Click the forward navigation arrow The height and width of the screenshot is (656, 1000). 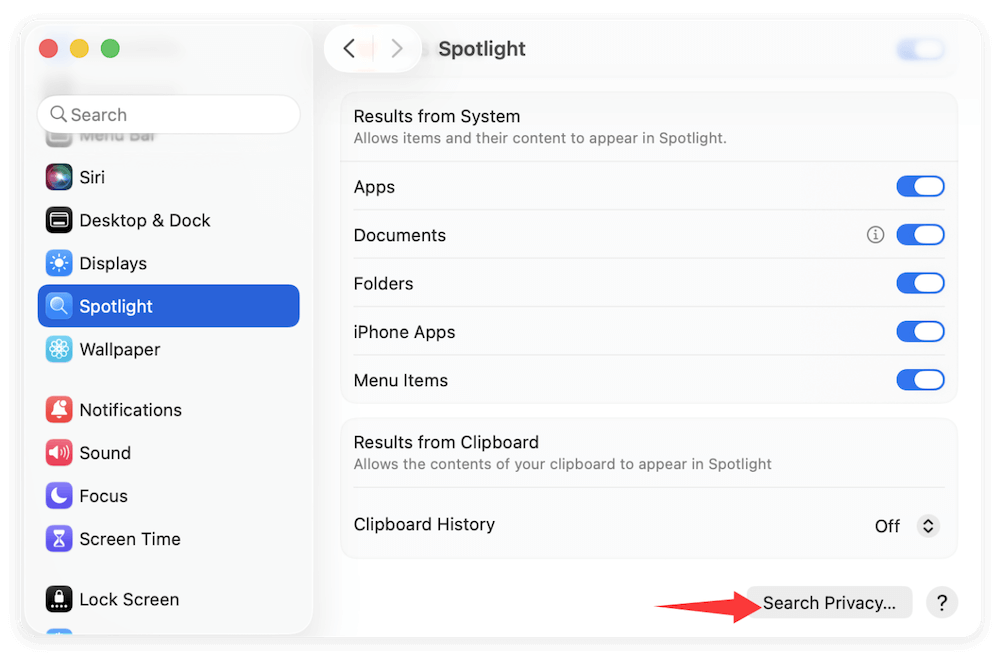pyautogui.click(x=396, y=47)
